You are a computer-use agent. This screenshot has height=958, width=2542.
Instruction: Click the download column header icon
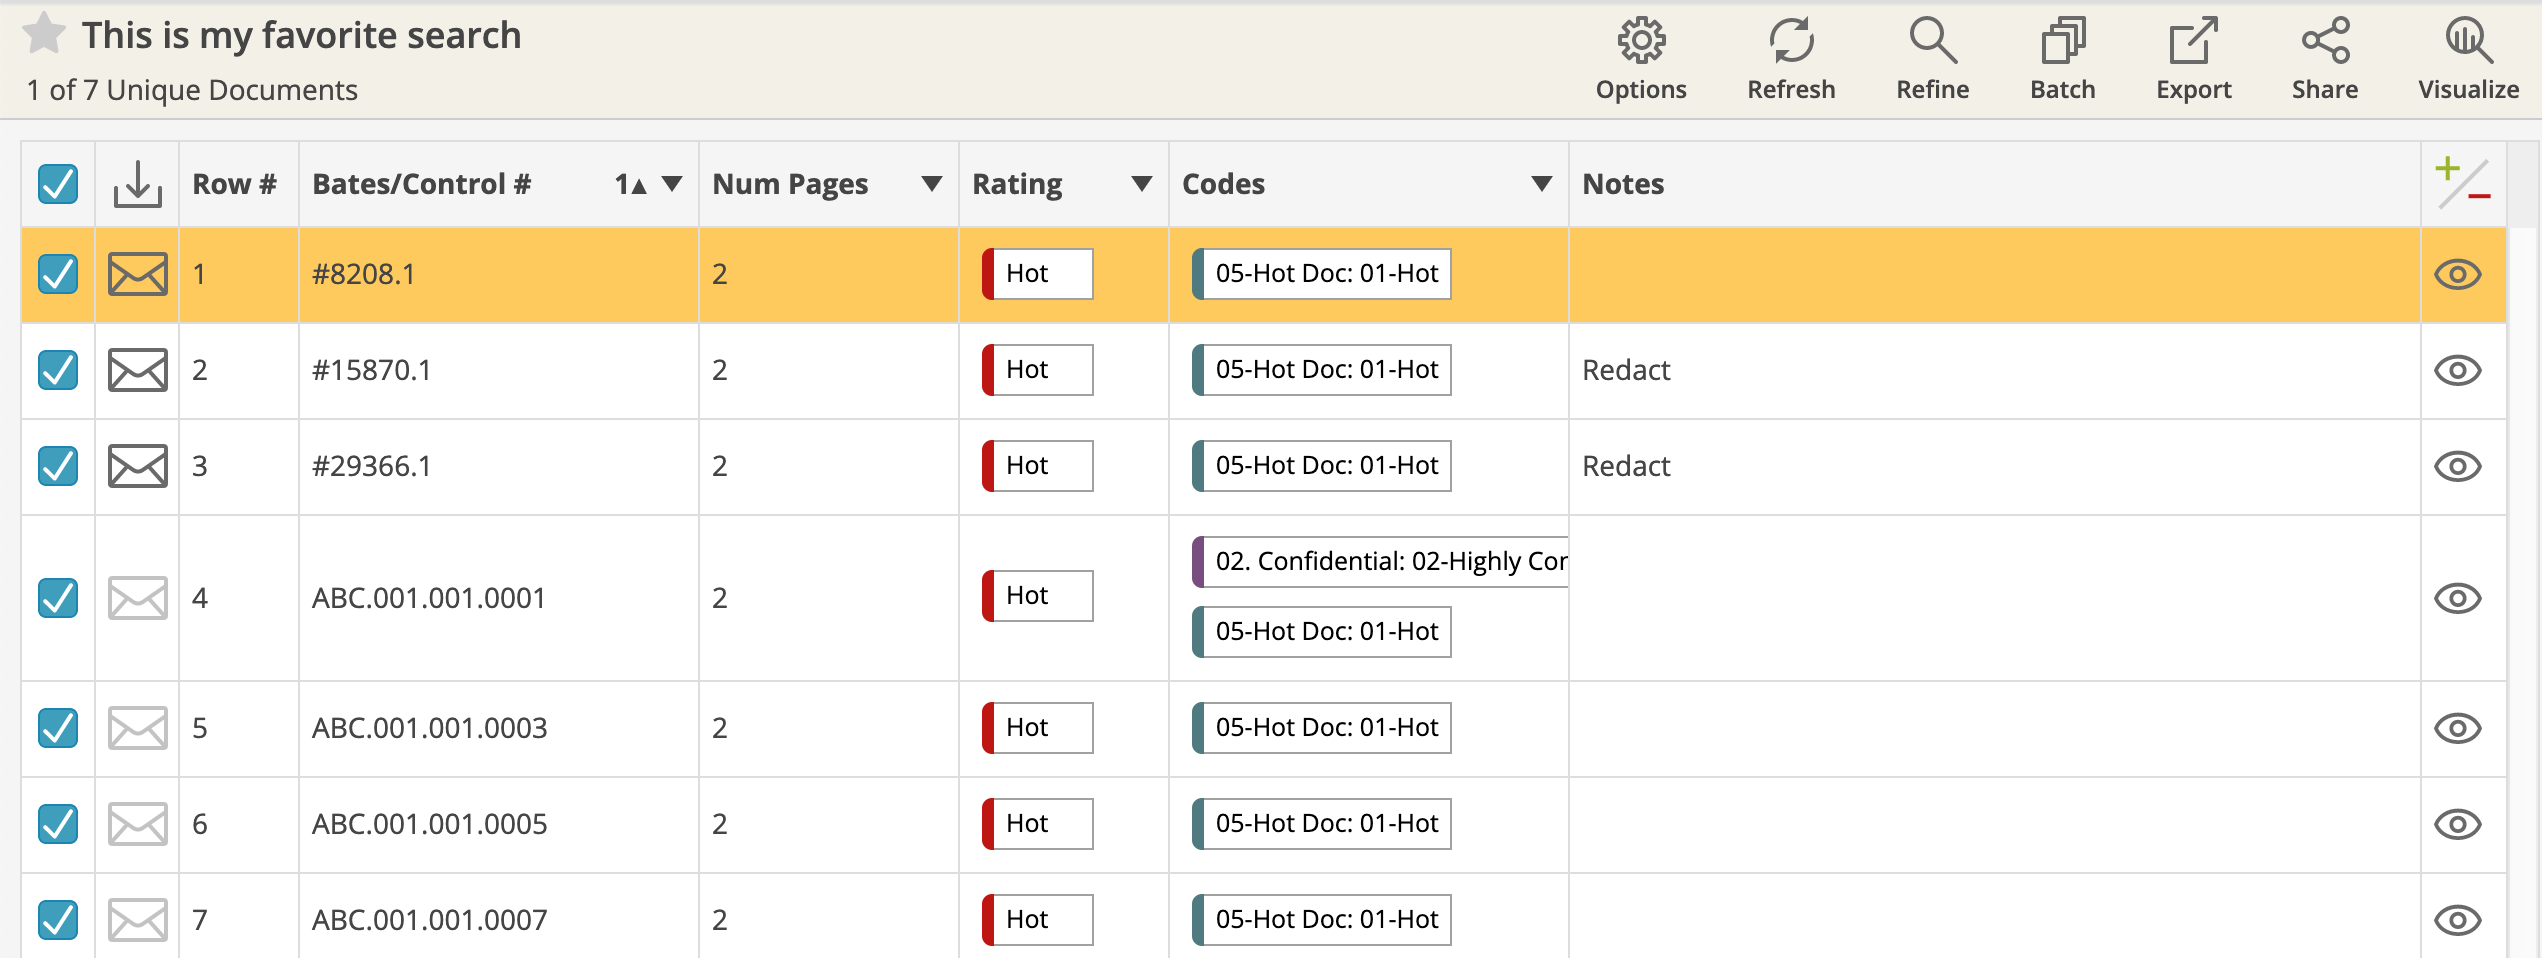click(x=136, y=183)
